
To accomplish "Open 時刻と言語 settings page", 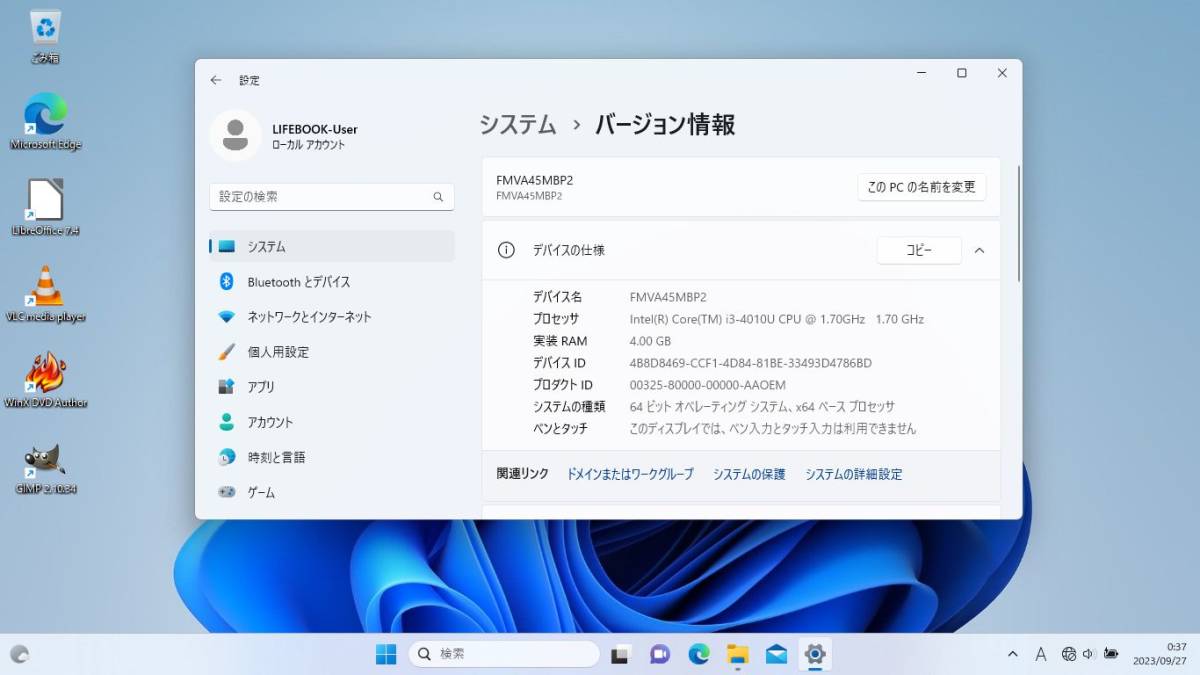I will click(x=332, y=457).
